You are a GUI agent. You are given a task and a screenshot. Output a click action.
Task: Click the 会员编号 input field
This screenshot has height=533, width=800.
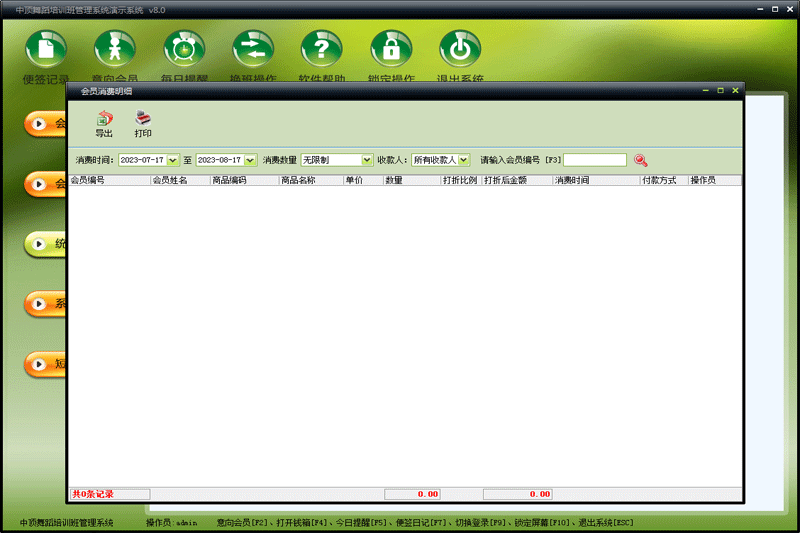595,160
